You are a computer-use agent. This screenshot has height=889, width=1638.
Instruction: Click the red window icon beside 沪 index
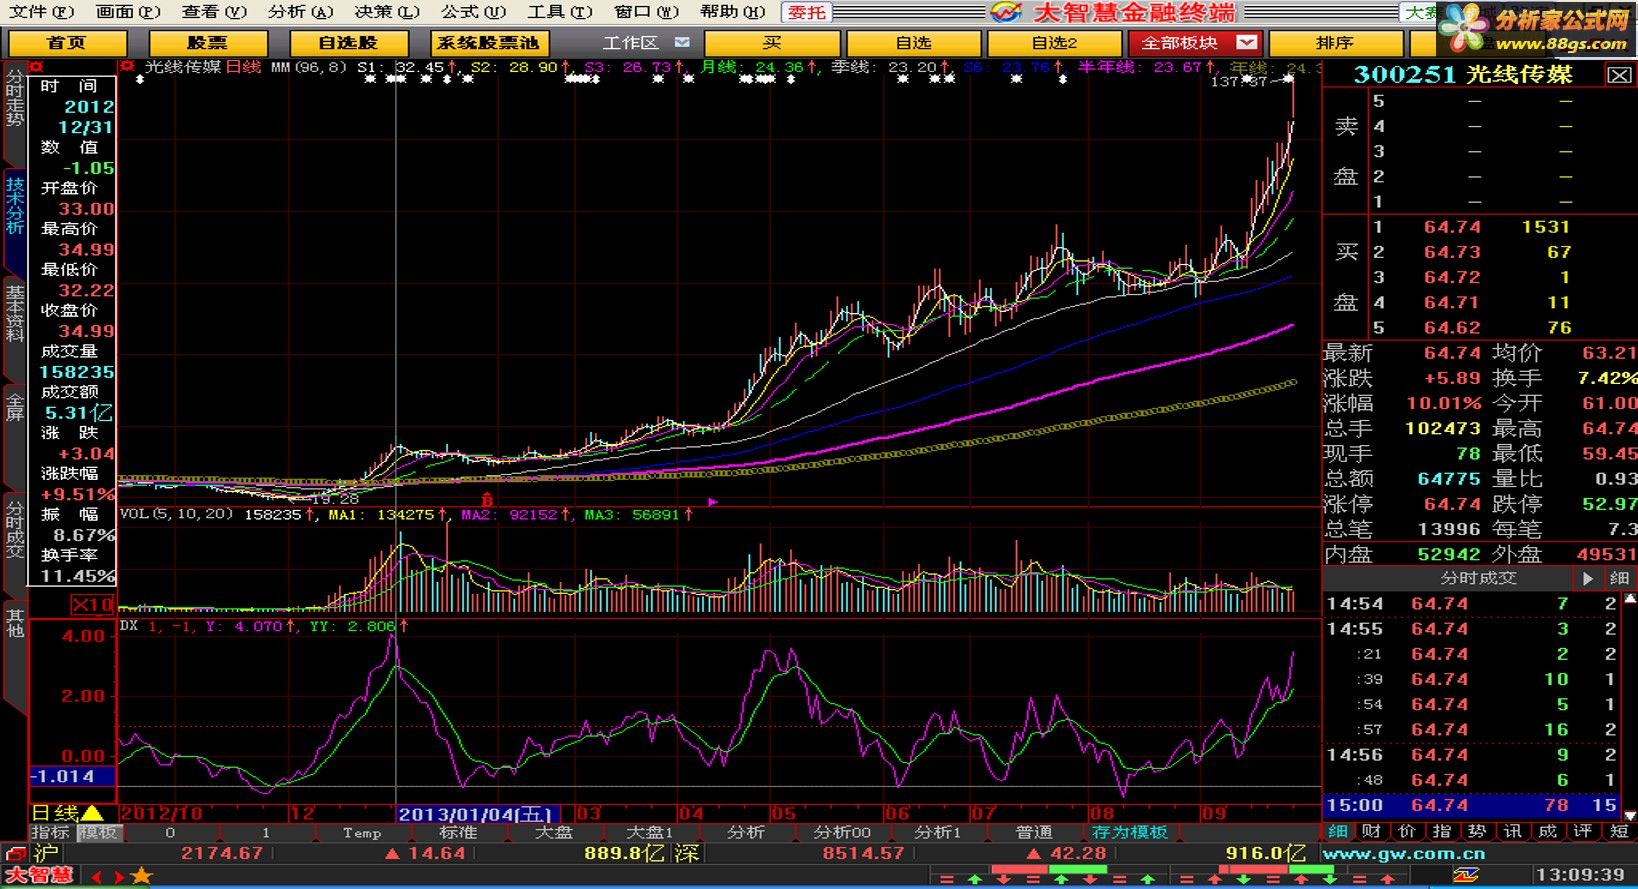click(x=14, y=854)
